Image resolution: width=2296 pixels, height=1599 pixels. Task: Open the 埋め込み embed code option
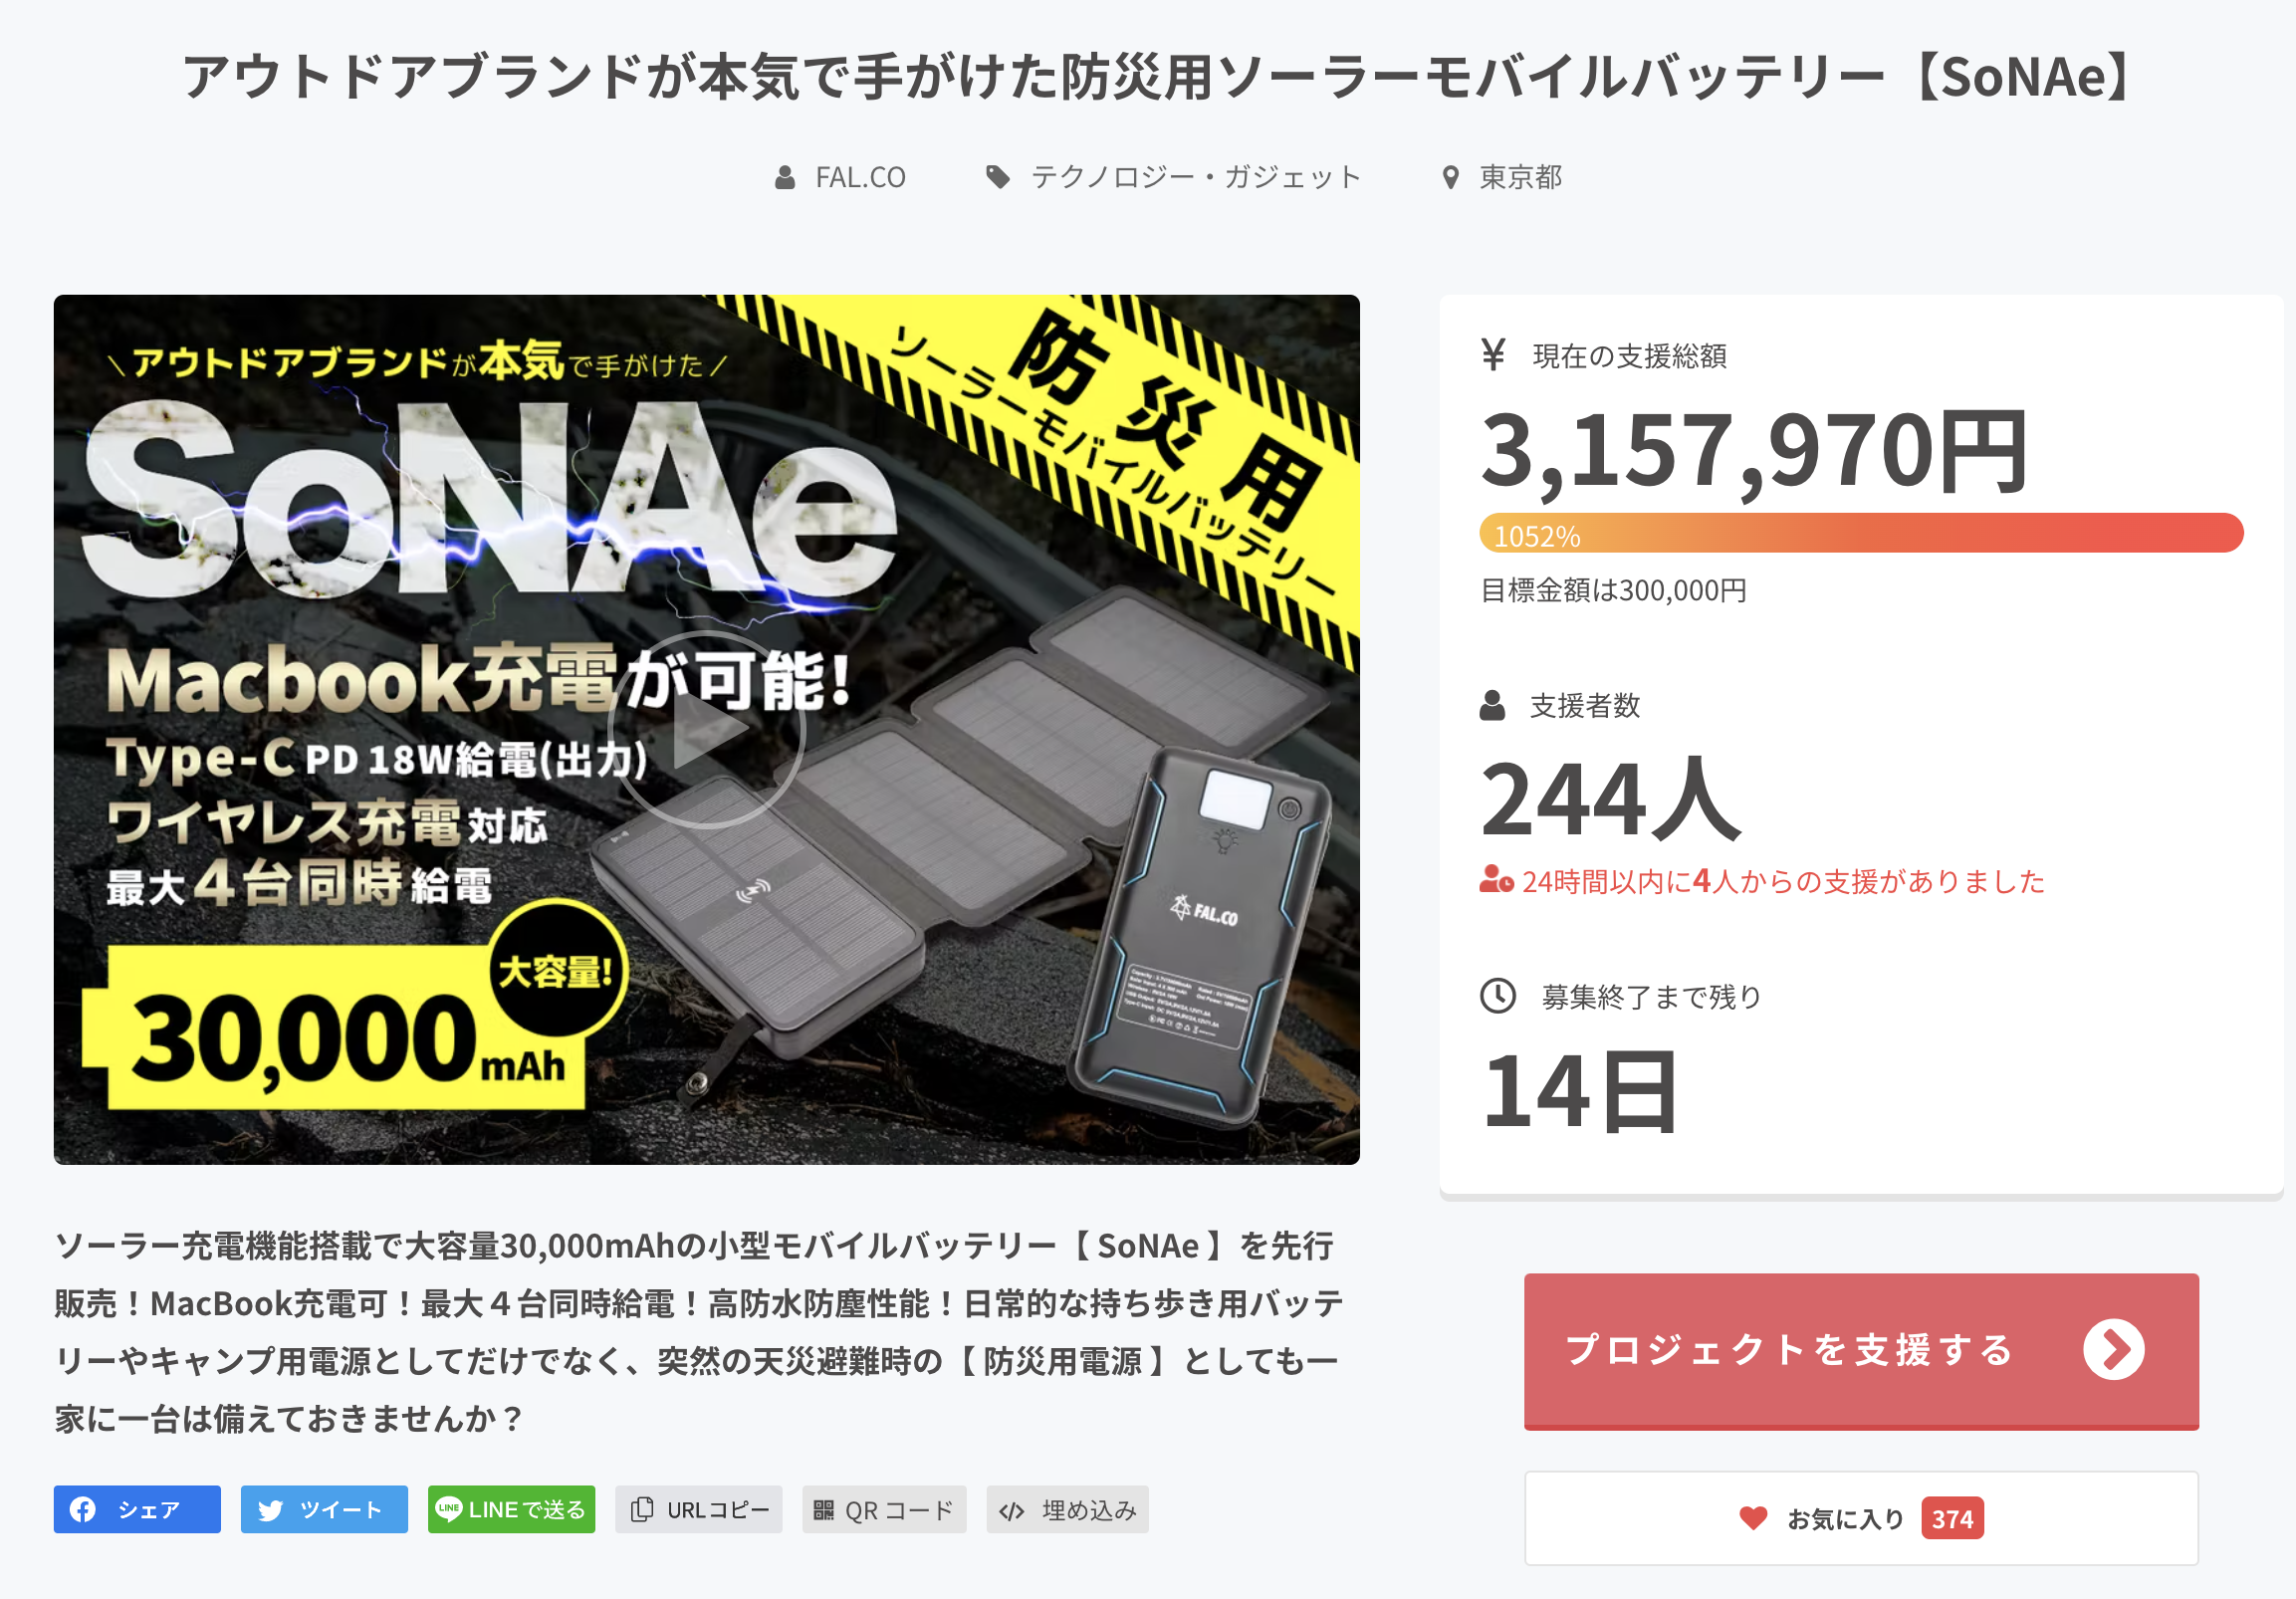[x=1067, y=1509]
